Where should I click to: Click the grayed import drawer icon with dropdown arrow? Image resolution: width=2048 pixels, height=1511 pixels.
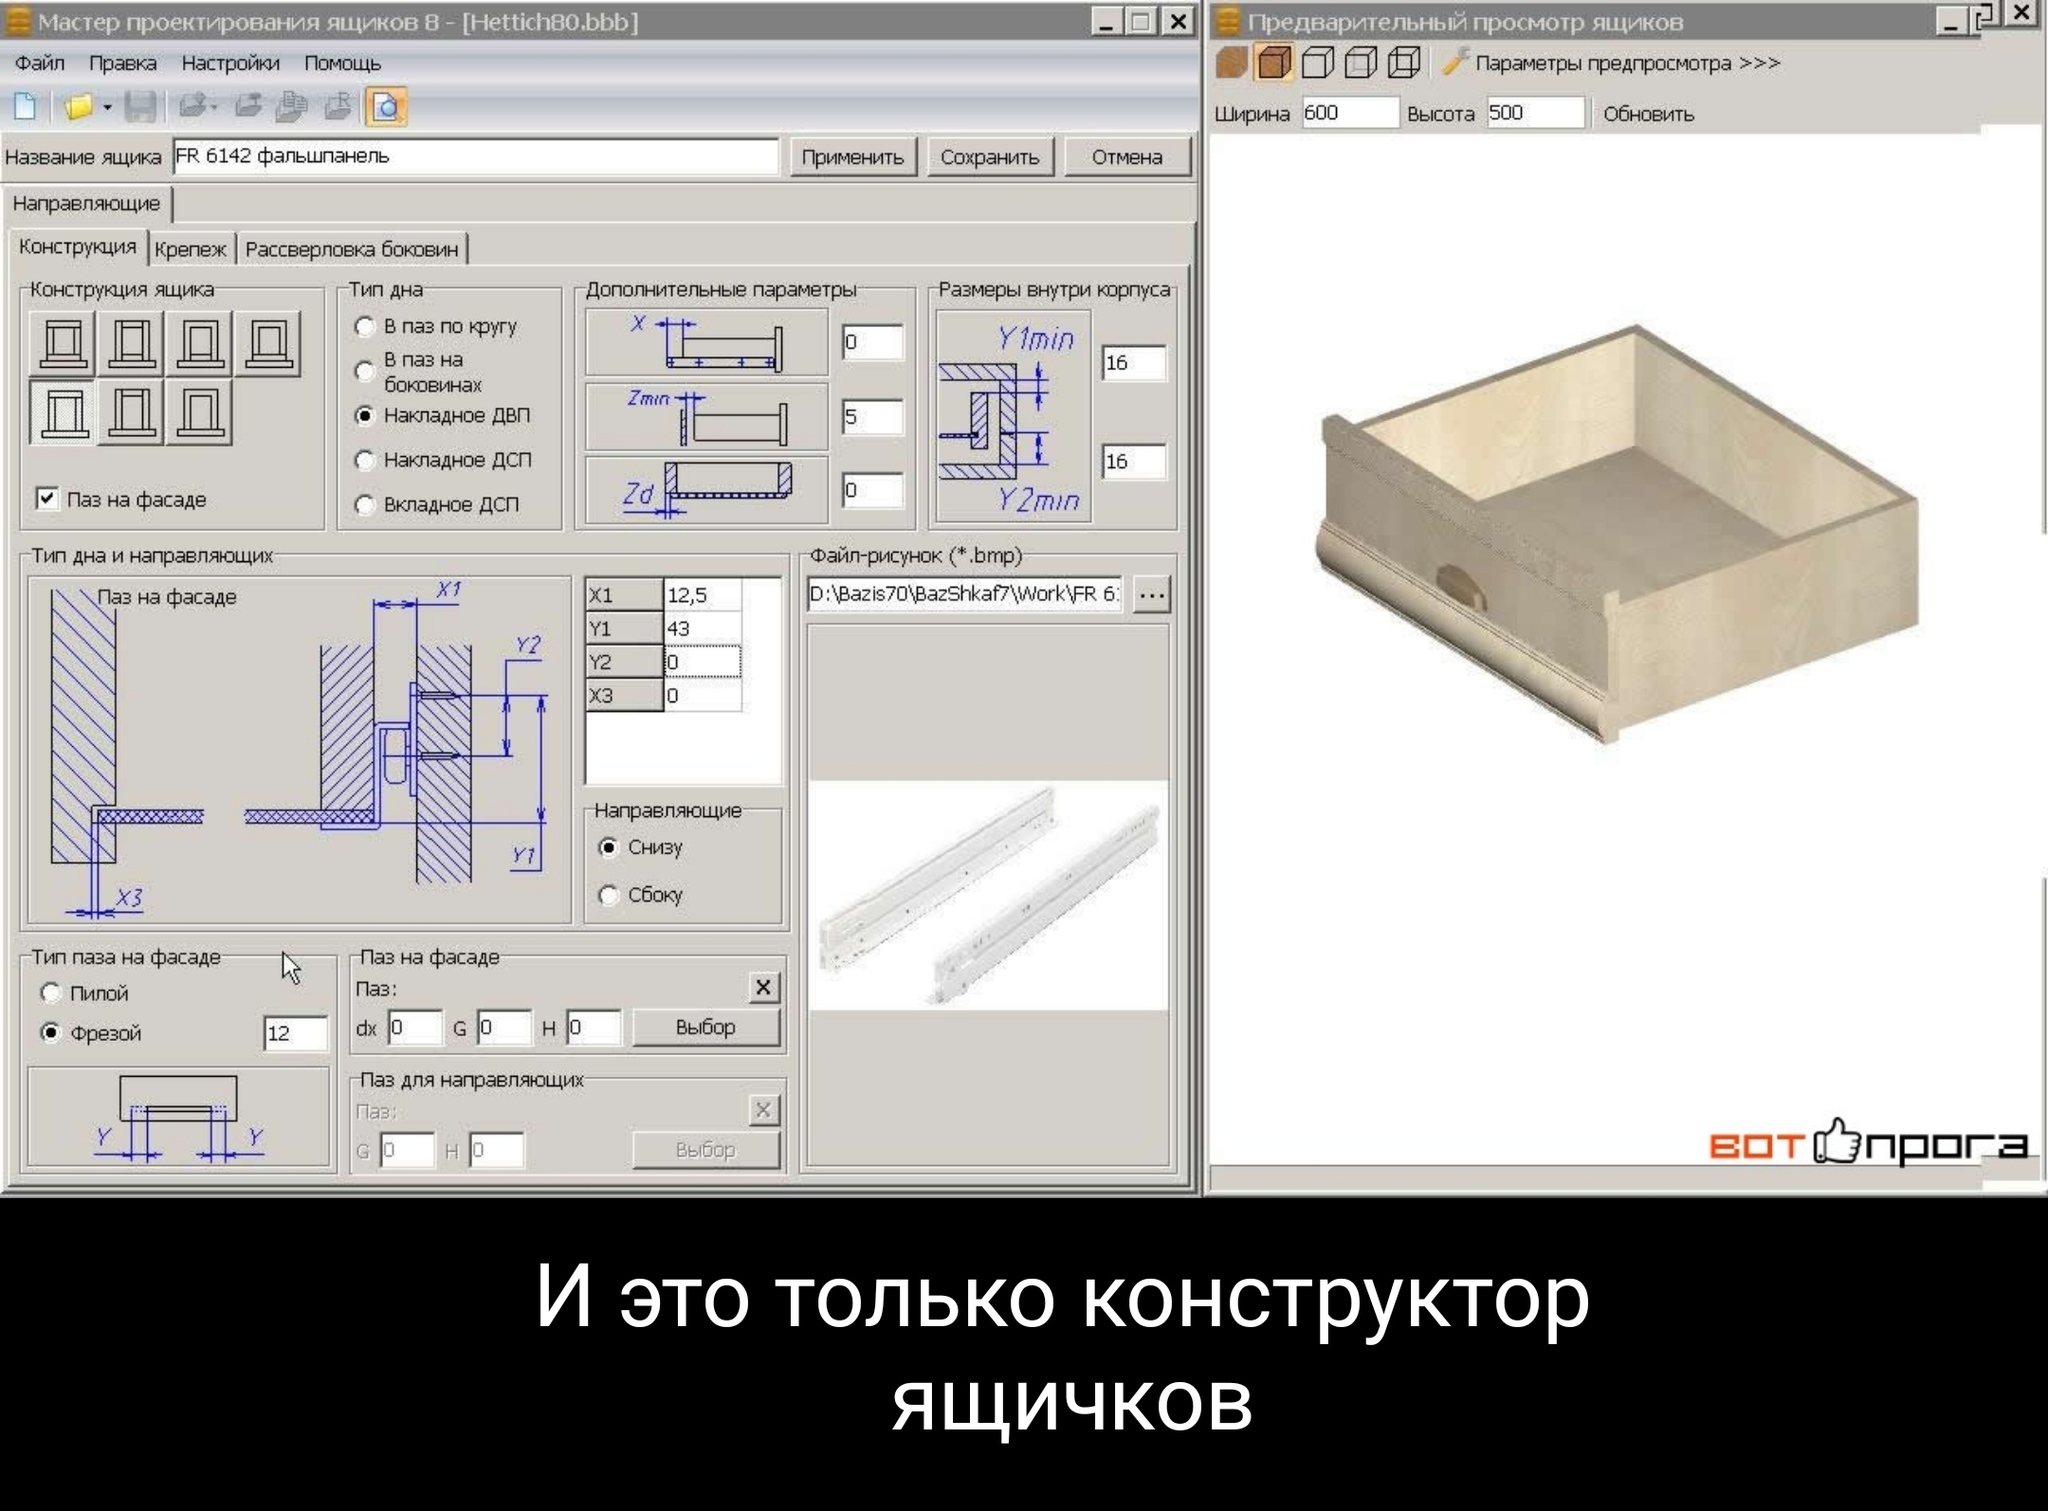(x=197, y=106)
